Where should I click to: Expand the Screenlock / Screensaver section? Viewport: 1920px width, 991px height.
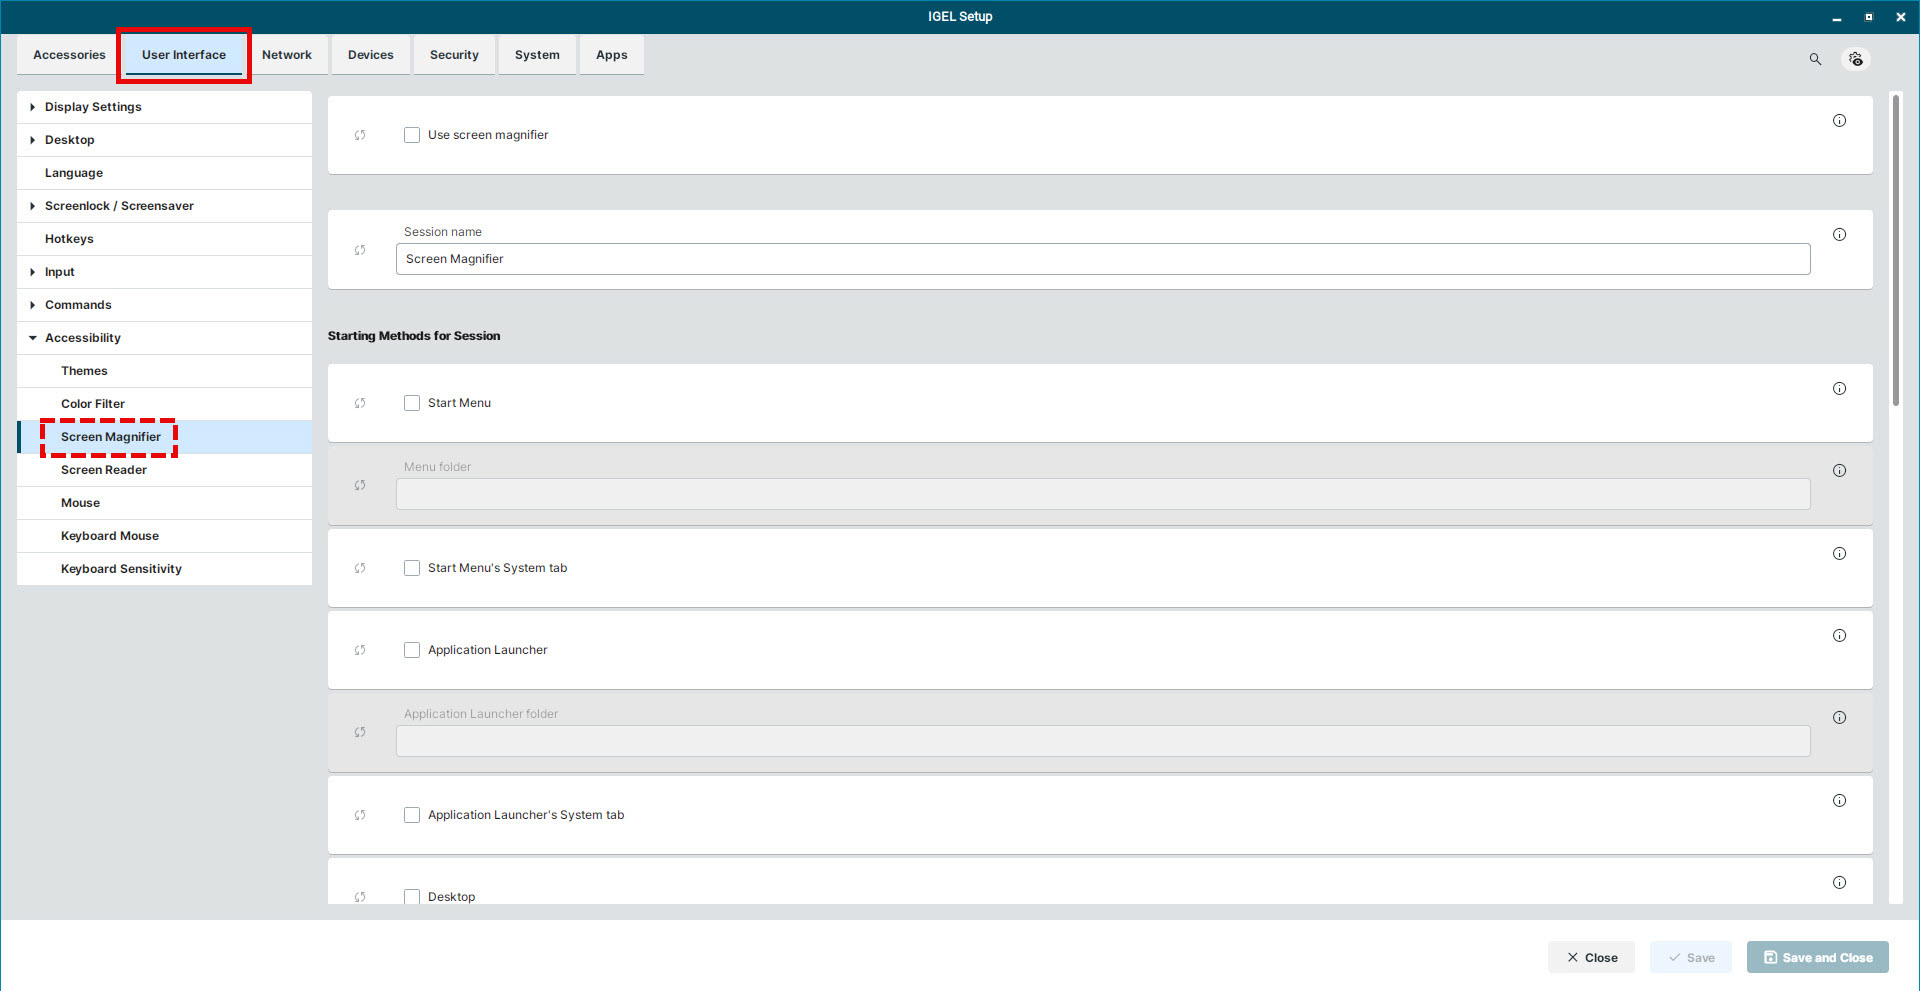33,206
